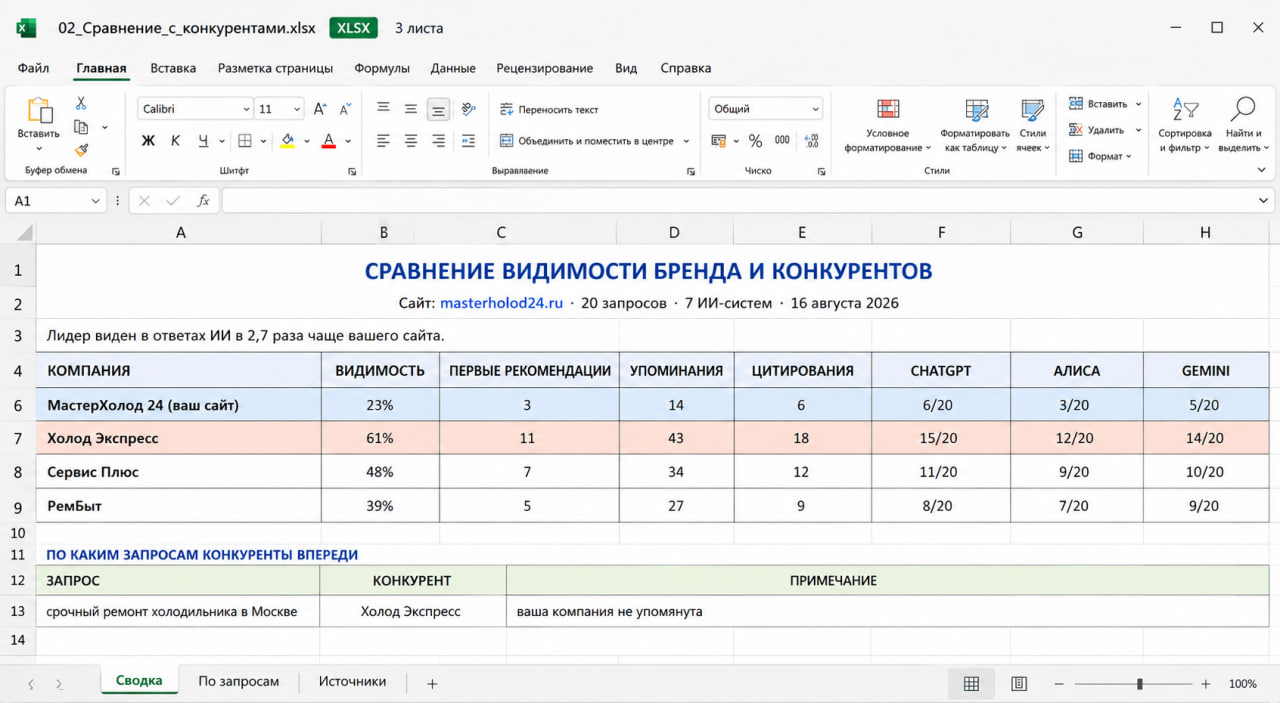Toggle Переносить текст wrap text
Image resolution: width=1280 pixels, height=703 pixels.
click(549, 109)
